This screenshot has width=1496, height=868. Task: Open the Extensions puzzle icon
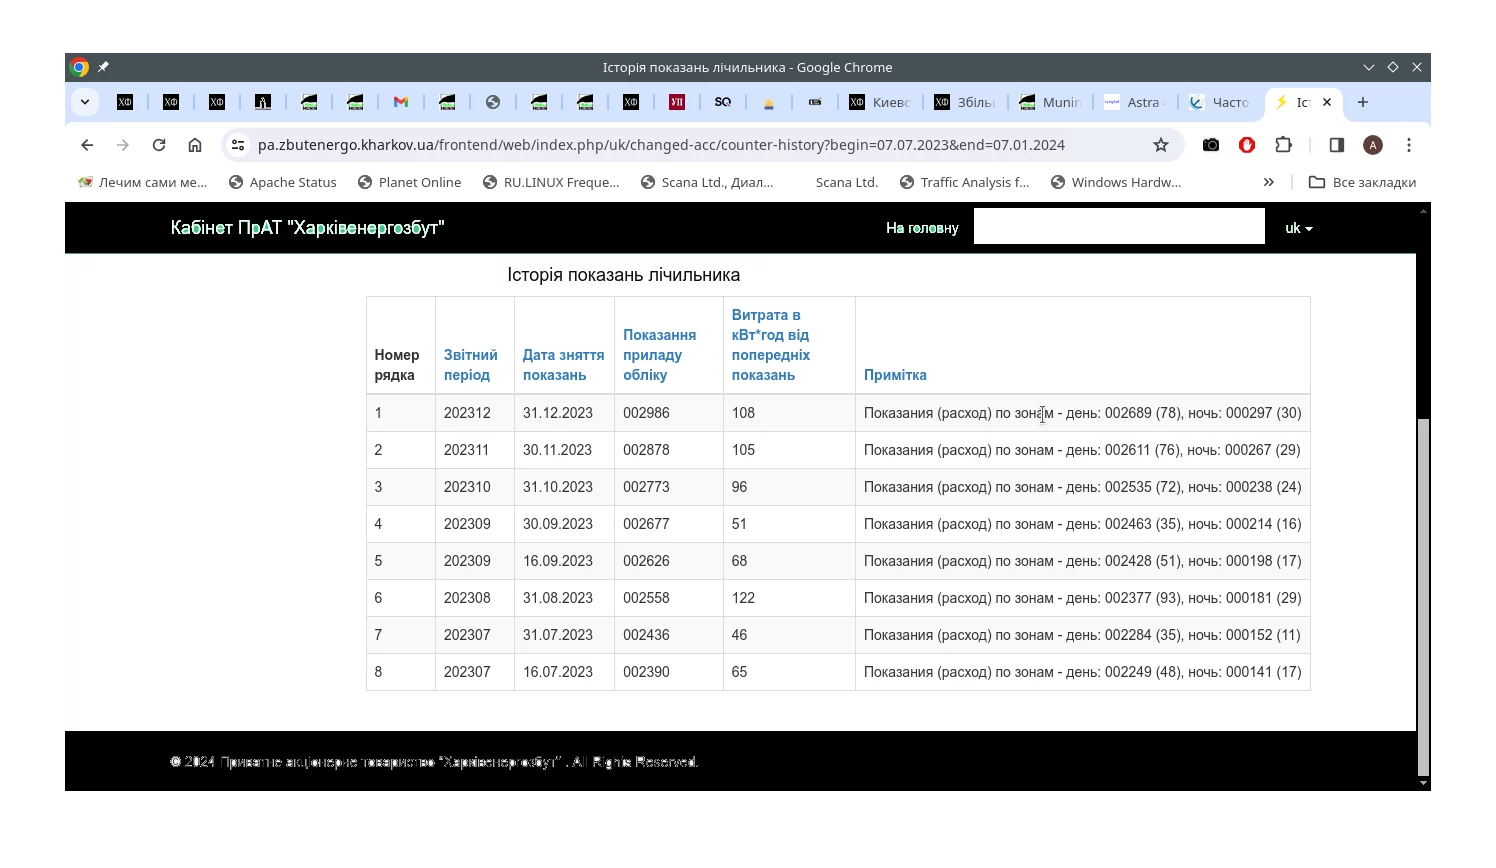point(1284,145)
